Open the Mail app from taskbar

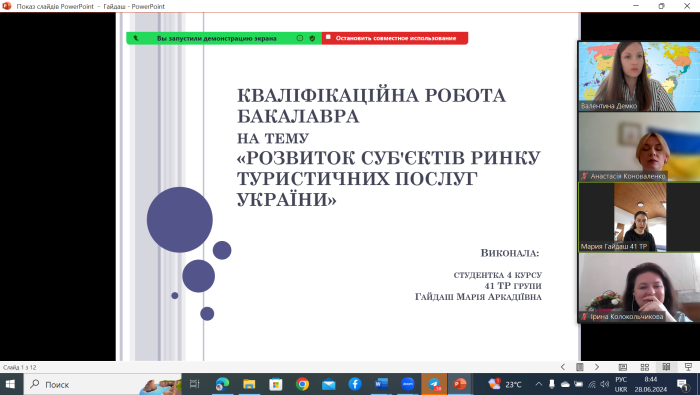(x=329, y=384)
